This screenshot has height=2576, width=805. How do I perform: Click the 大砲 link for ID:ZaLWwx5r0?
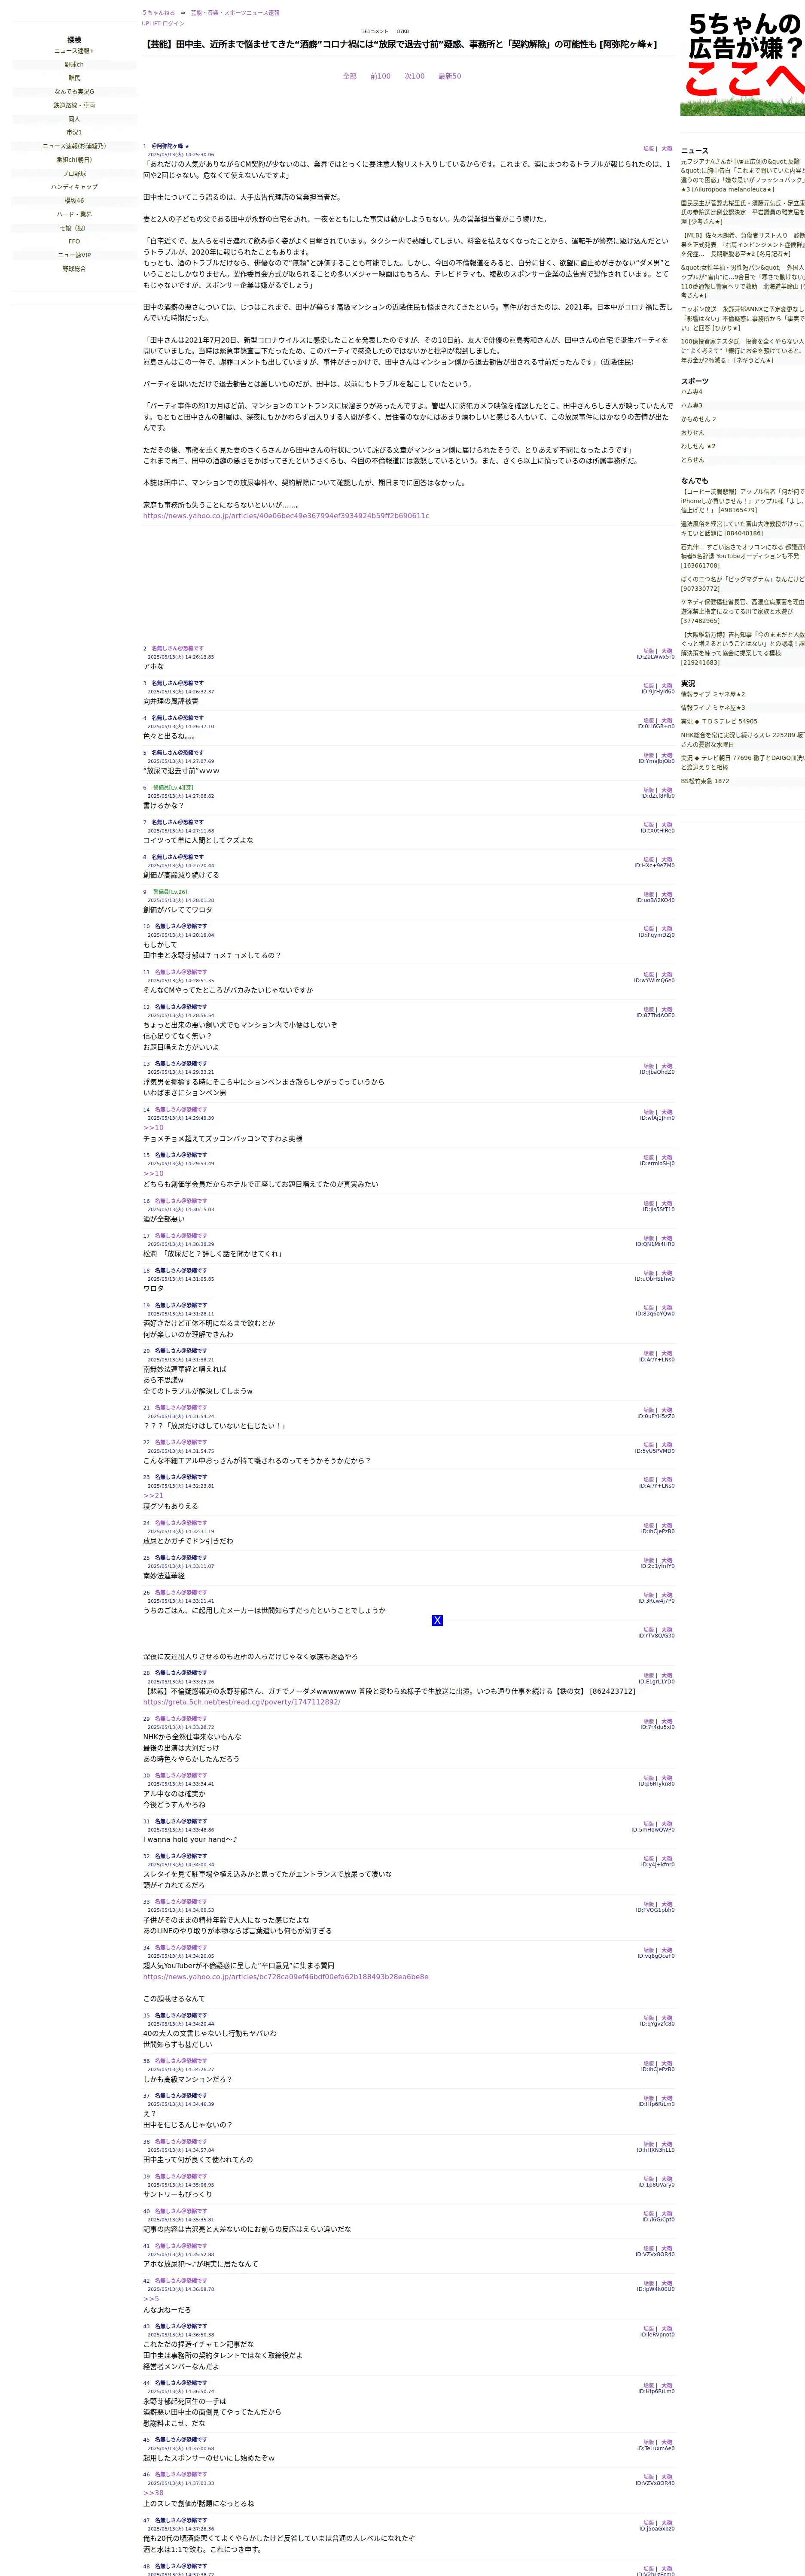[x=667, y=651]
